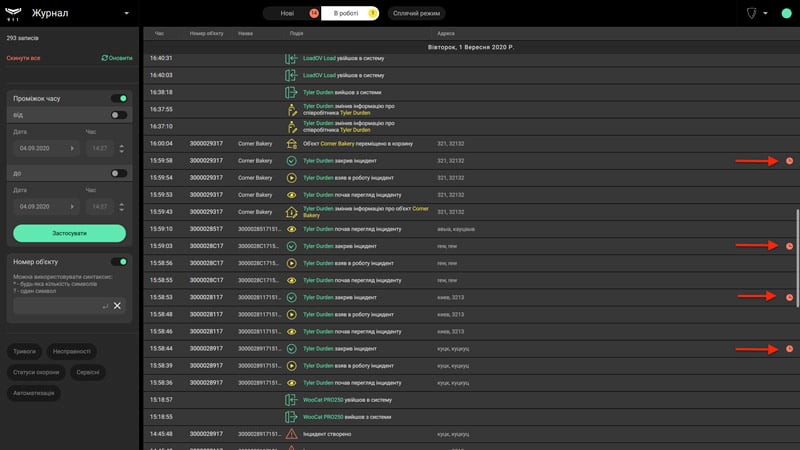The image size is (800, 450).
Task: Click the WooCat login icon at 15:18:57
Action: point(291,400)
